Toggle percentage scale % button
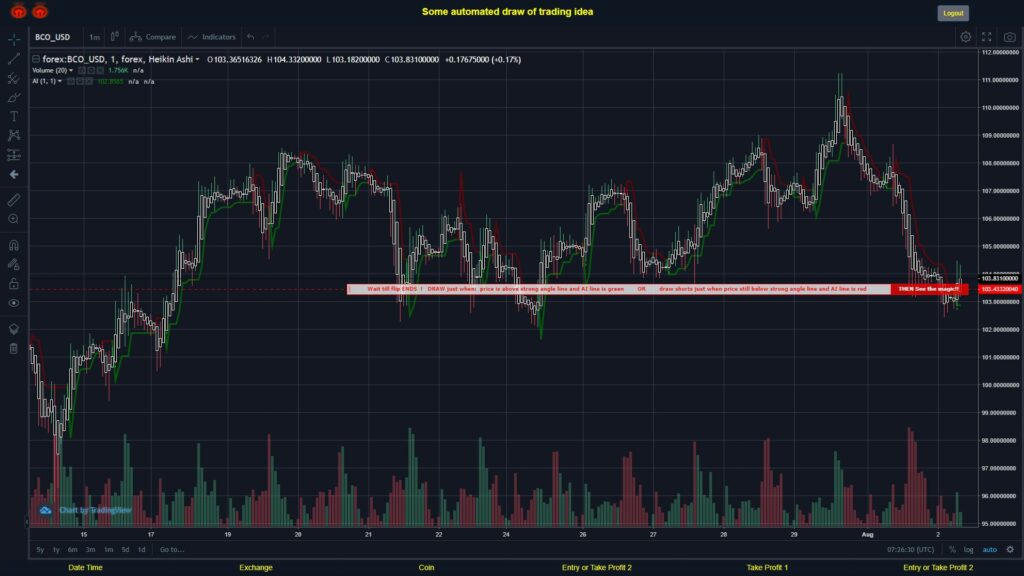This screenshot has width=1024, height=576. (952, 550)
